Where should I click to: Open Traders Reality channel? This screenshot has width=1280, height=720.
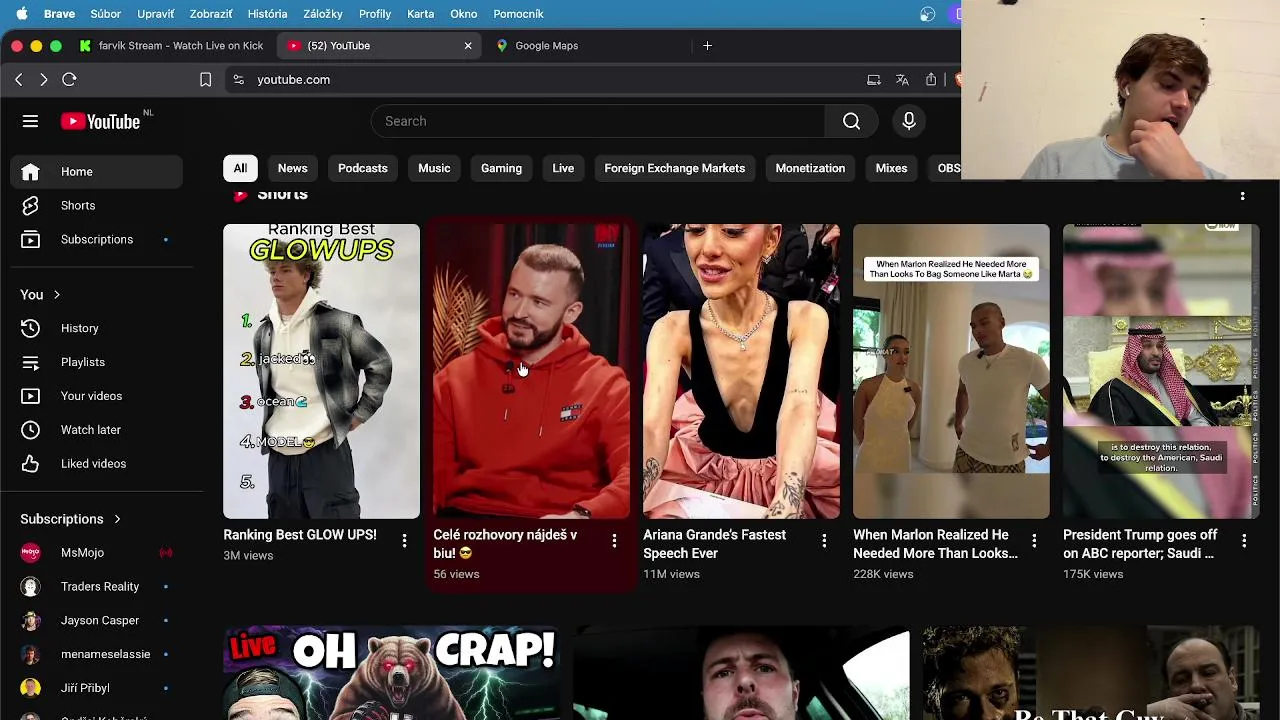point(96,587)
